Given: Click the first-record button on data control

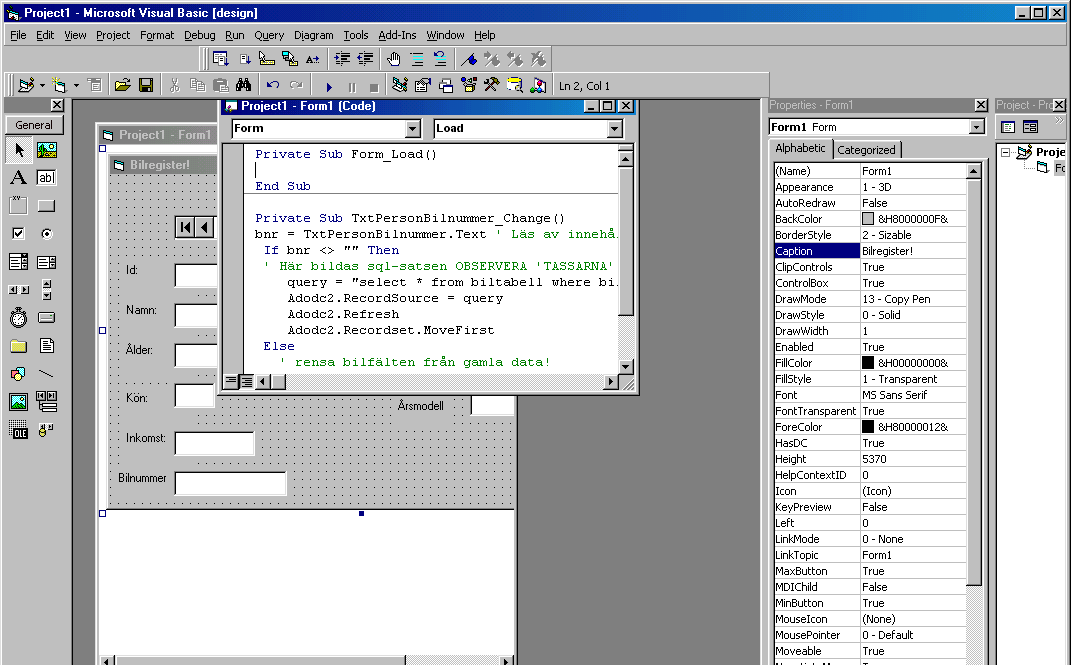Looking at the screenshot, I should [185, 227].
